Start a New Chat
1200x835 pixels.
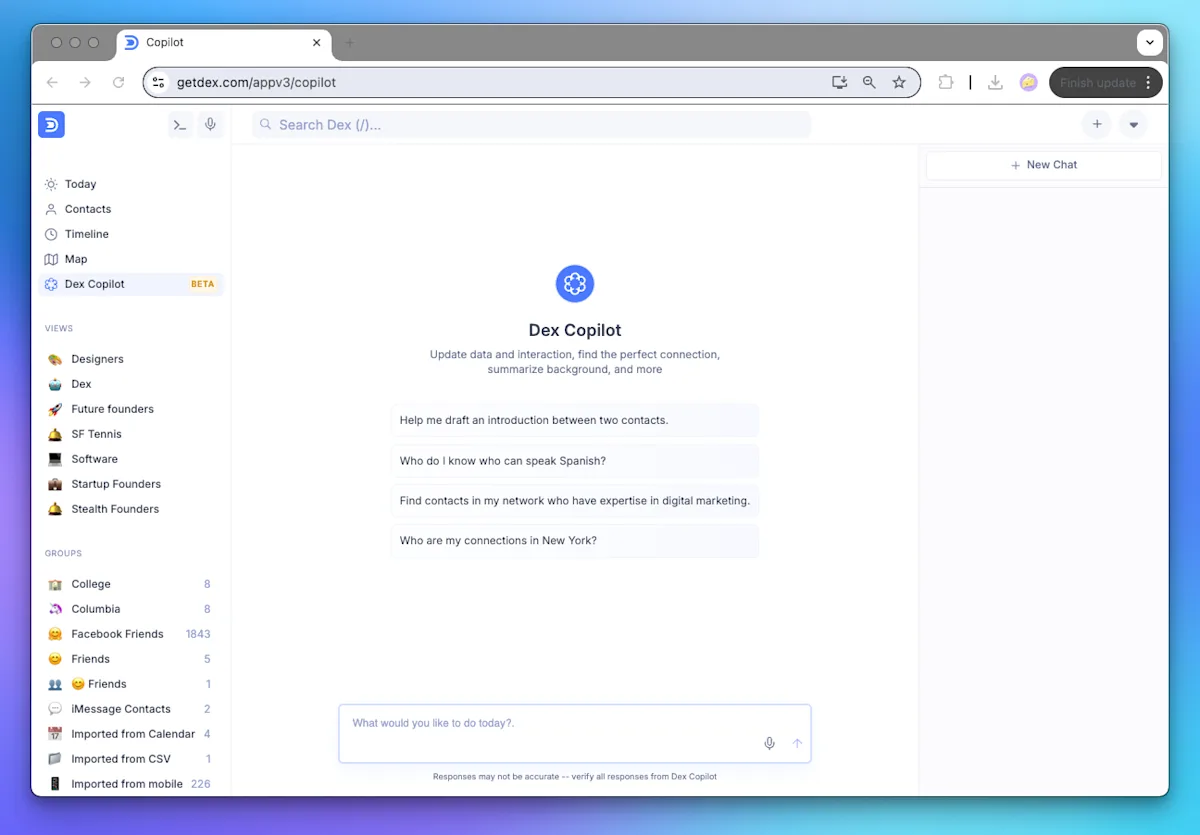[1044, 165]
